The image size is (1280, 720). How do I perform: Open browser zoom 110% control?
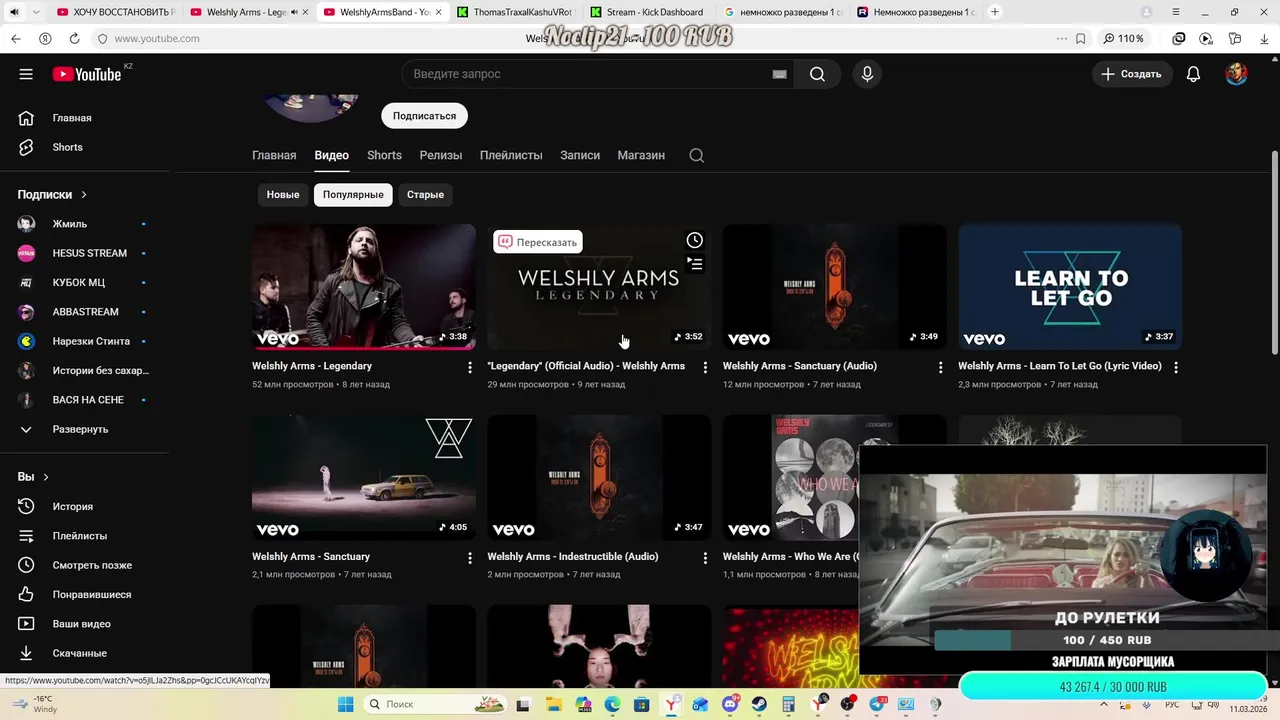tap(1124, 38)
